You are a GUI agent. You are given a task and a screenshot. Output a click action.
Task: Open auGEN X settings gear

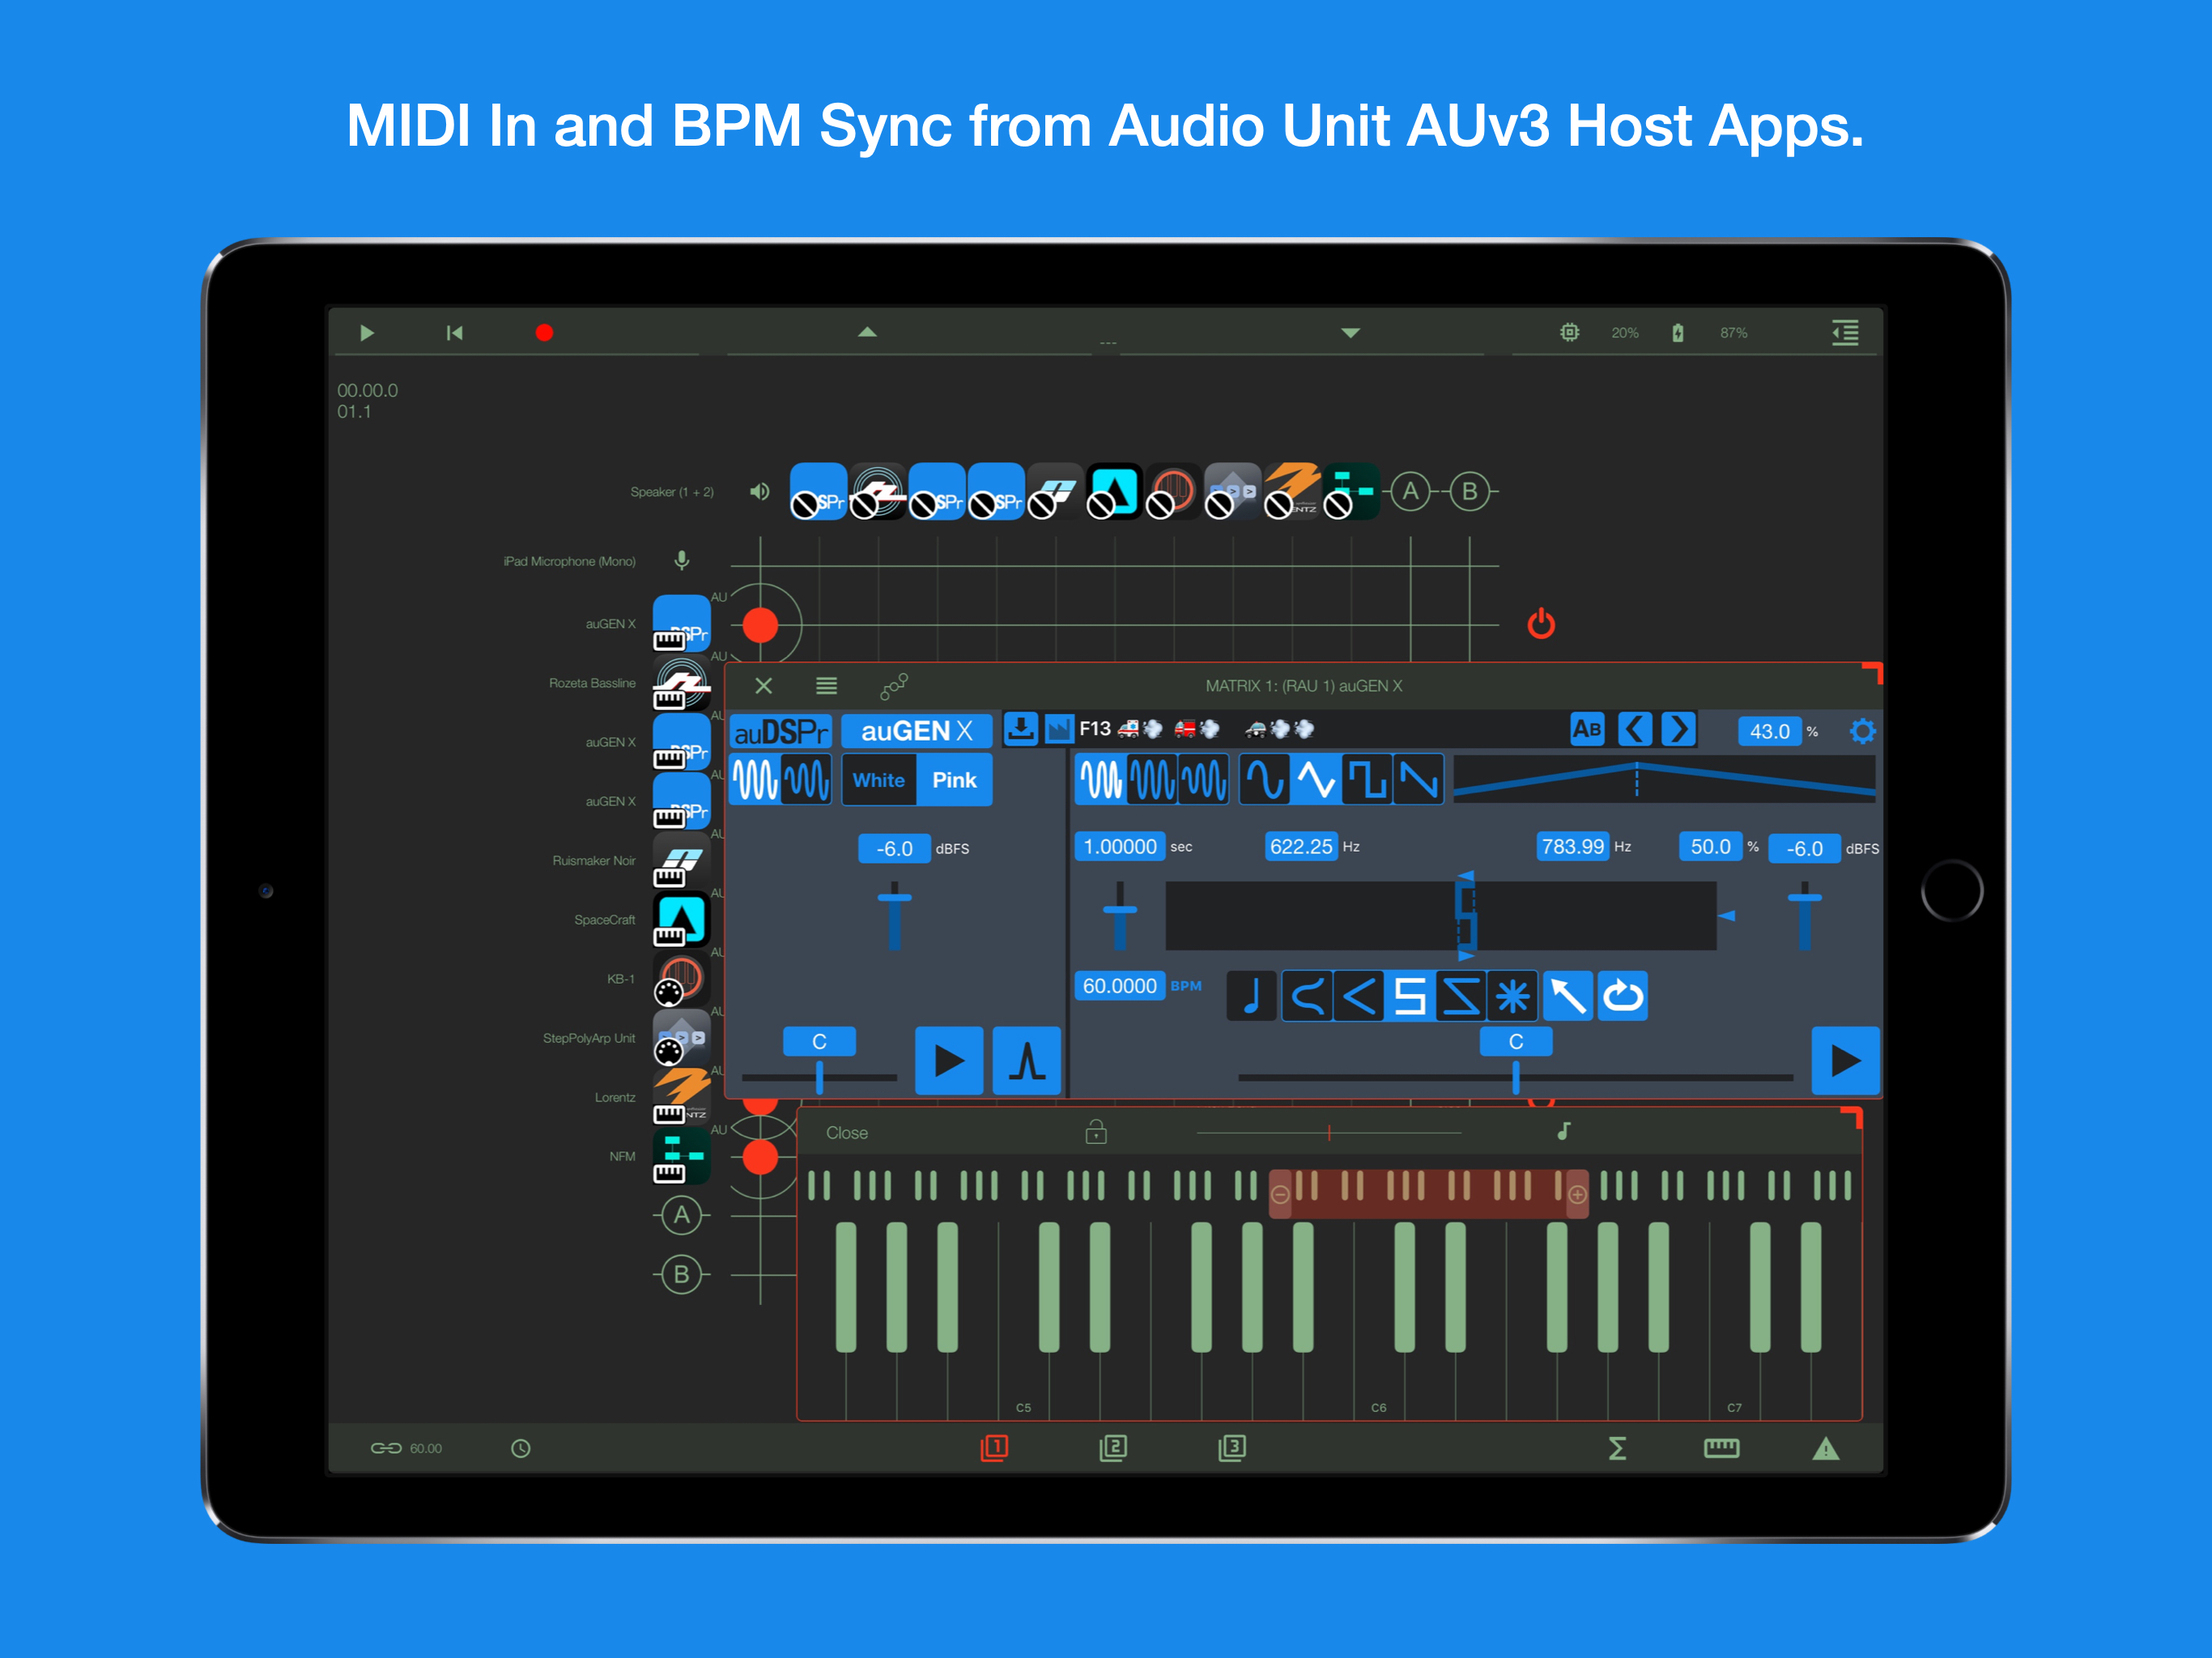[x=1862, y=731]
